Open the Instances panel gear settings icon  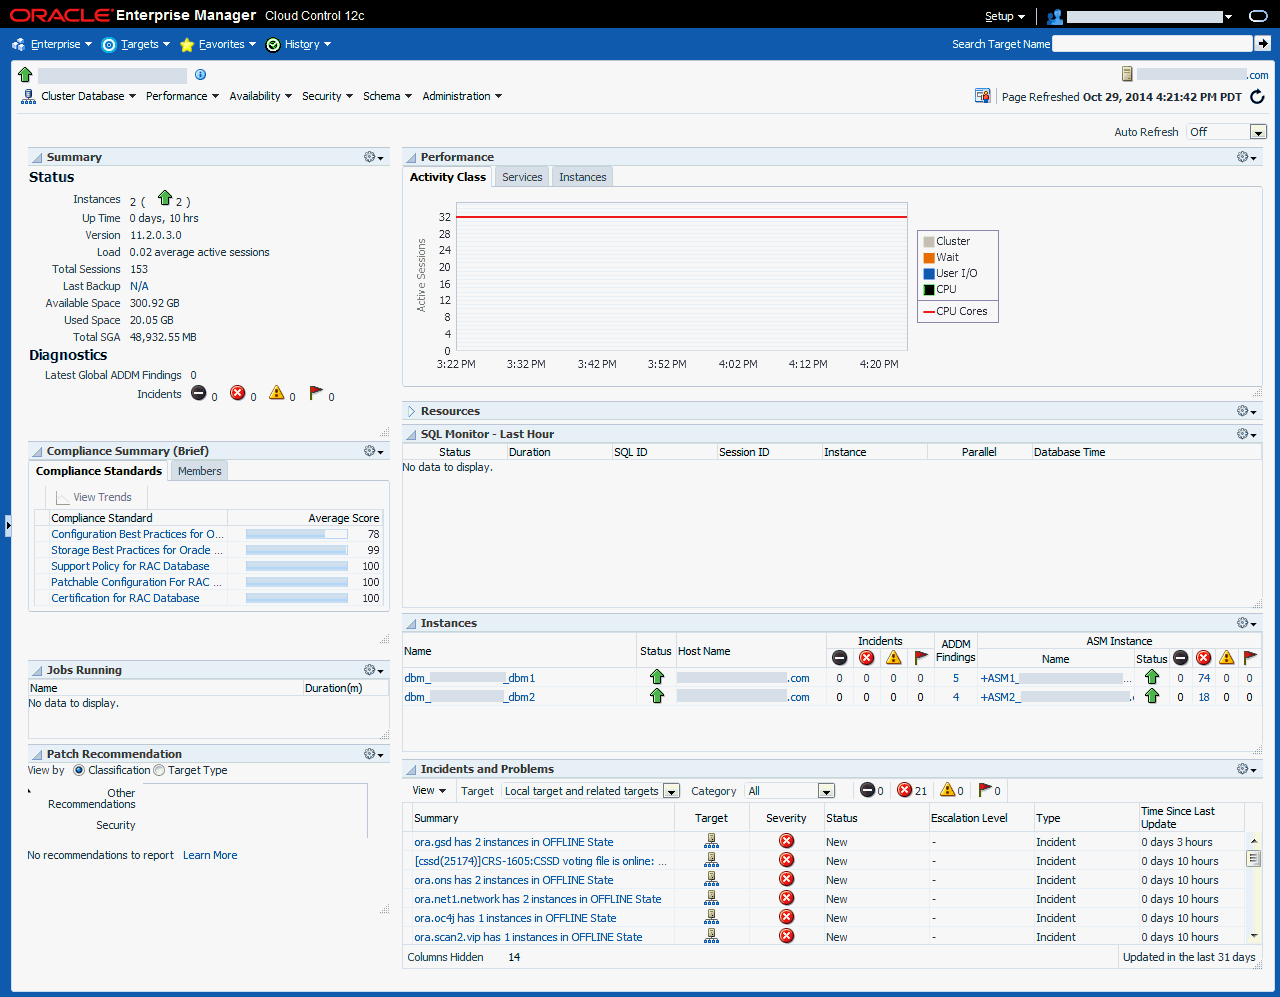(x=1247, y=623)
